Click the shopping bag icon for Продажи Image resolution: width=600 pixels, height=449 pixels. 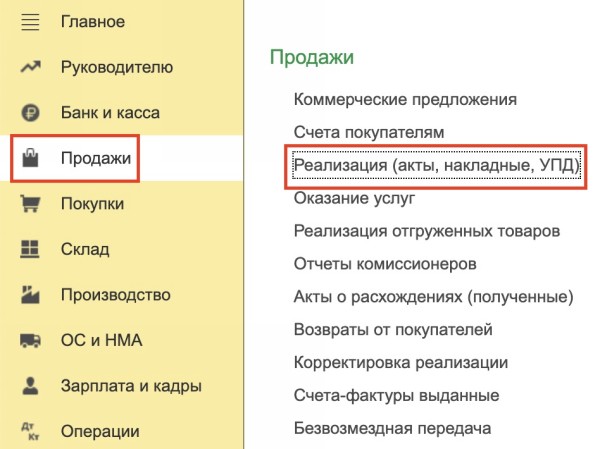(x=30, y=159)
